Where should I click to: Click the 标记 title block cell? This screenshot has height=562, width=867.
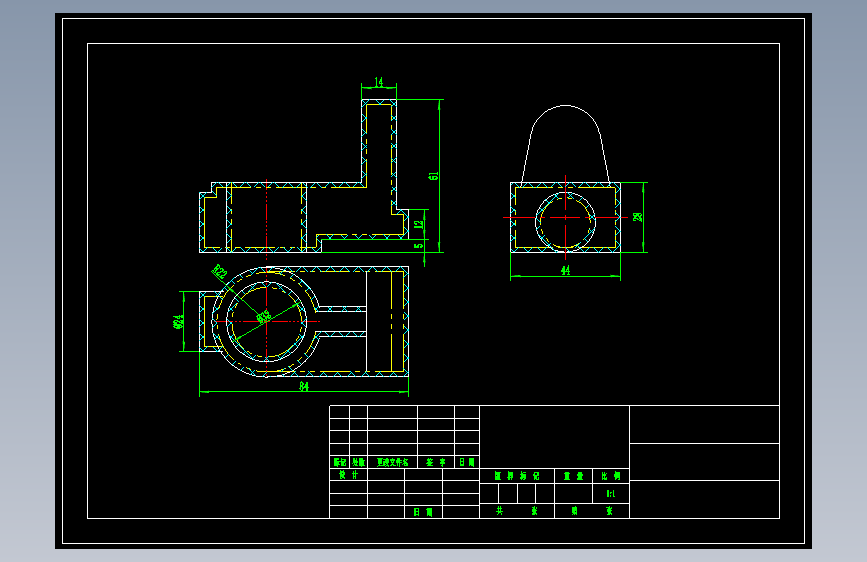340,462
